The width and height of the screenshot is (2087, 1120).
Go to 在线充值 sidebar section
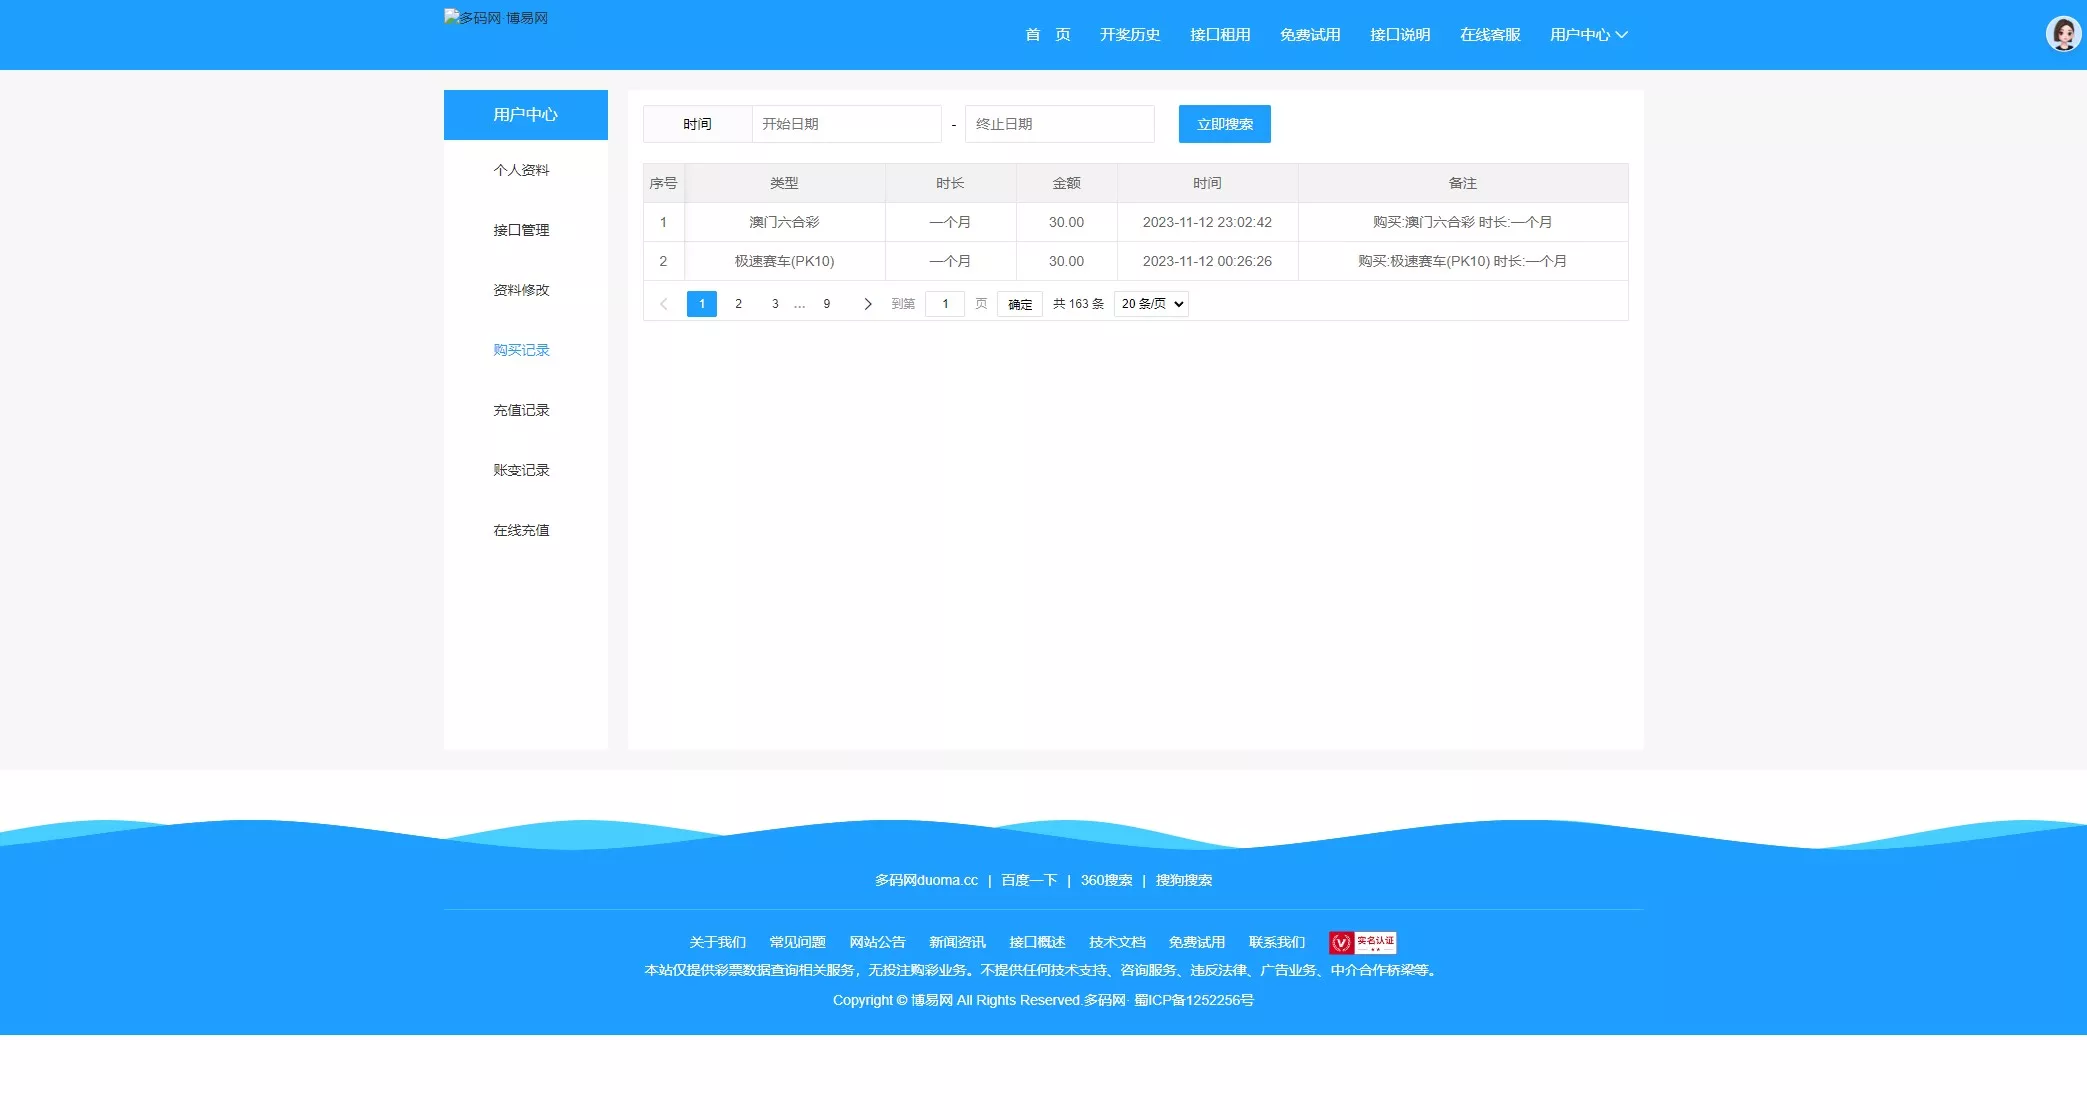[x=521, y=530]
